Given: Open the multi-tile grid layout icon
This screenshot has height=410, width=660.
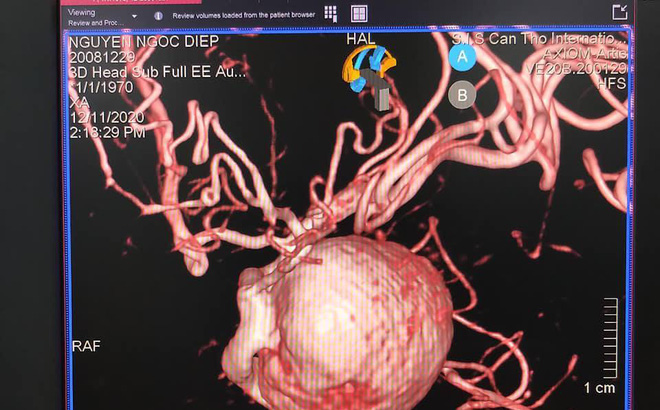Looking at the screenshot, I should click(x=331, y=13).
